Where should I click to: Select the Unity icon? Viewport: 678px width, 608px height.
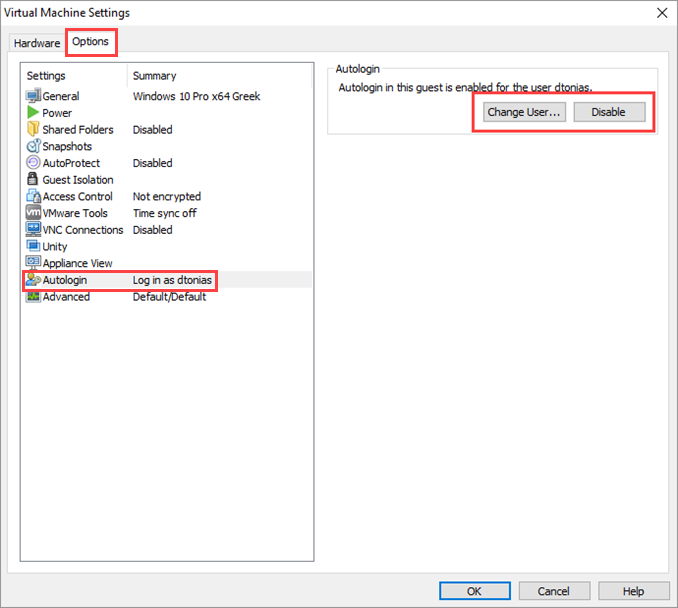pyautogui.click(x=33, y=247)
